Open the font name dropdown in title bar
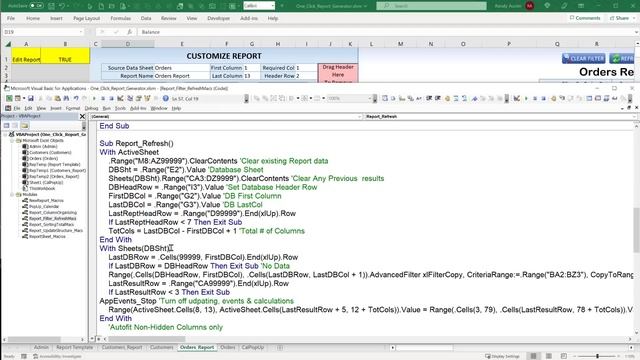Image resolution: width=640 pixels, height=360 pixels. click(x=273, y=6)
